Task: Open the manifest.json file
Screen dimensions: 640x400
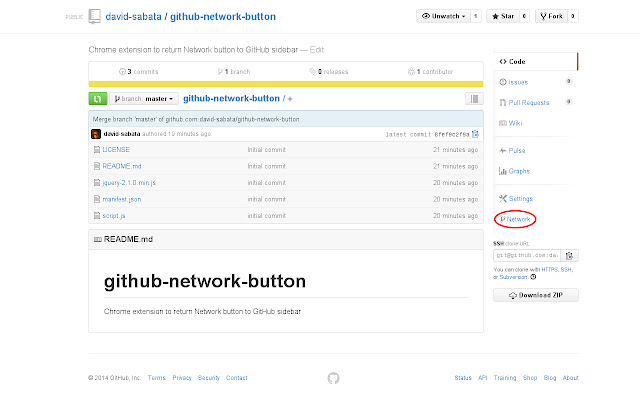Action: tap(122, 199)
